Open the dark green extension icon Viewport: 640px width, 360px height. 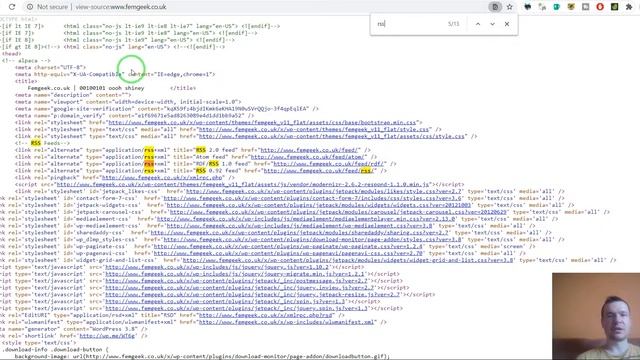click(x=614, y=7)
